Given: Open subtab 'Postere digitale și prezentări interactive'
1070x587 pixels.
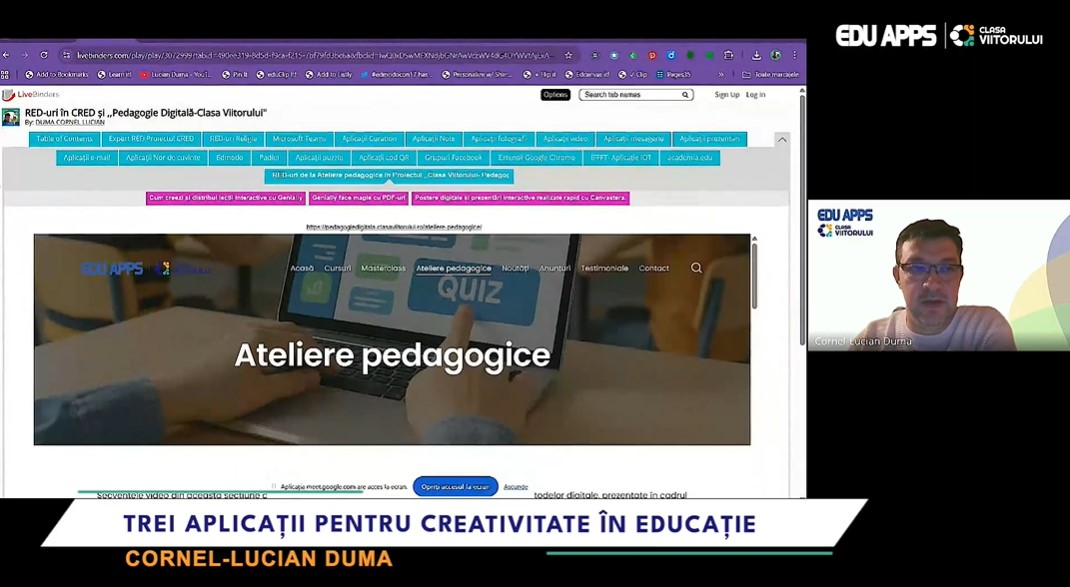Looking at the screenshot, I should 521,198.
